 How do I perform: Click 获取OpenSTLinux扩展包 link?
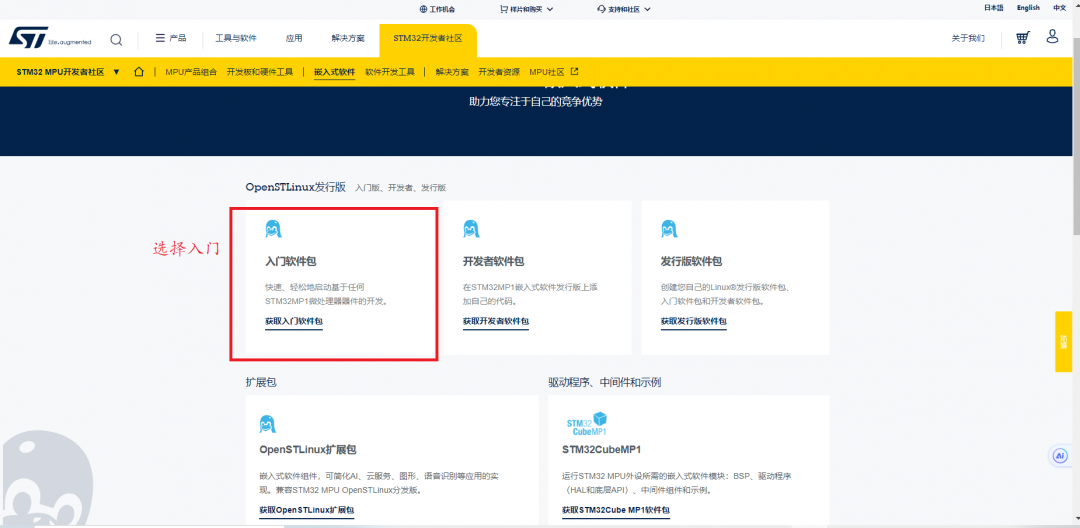point(307,510)
